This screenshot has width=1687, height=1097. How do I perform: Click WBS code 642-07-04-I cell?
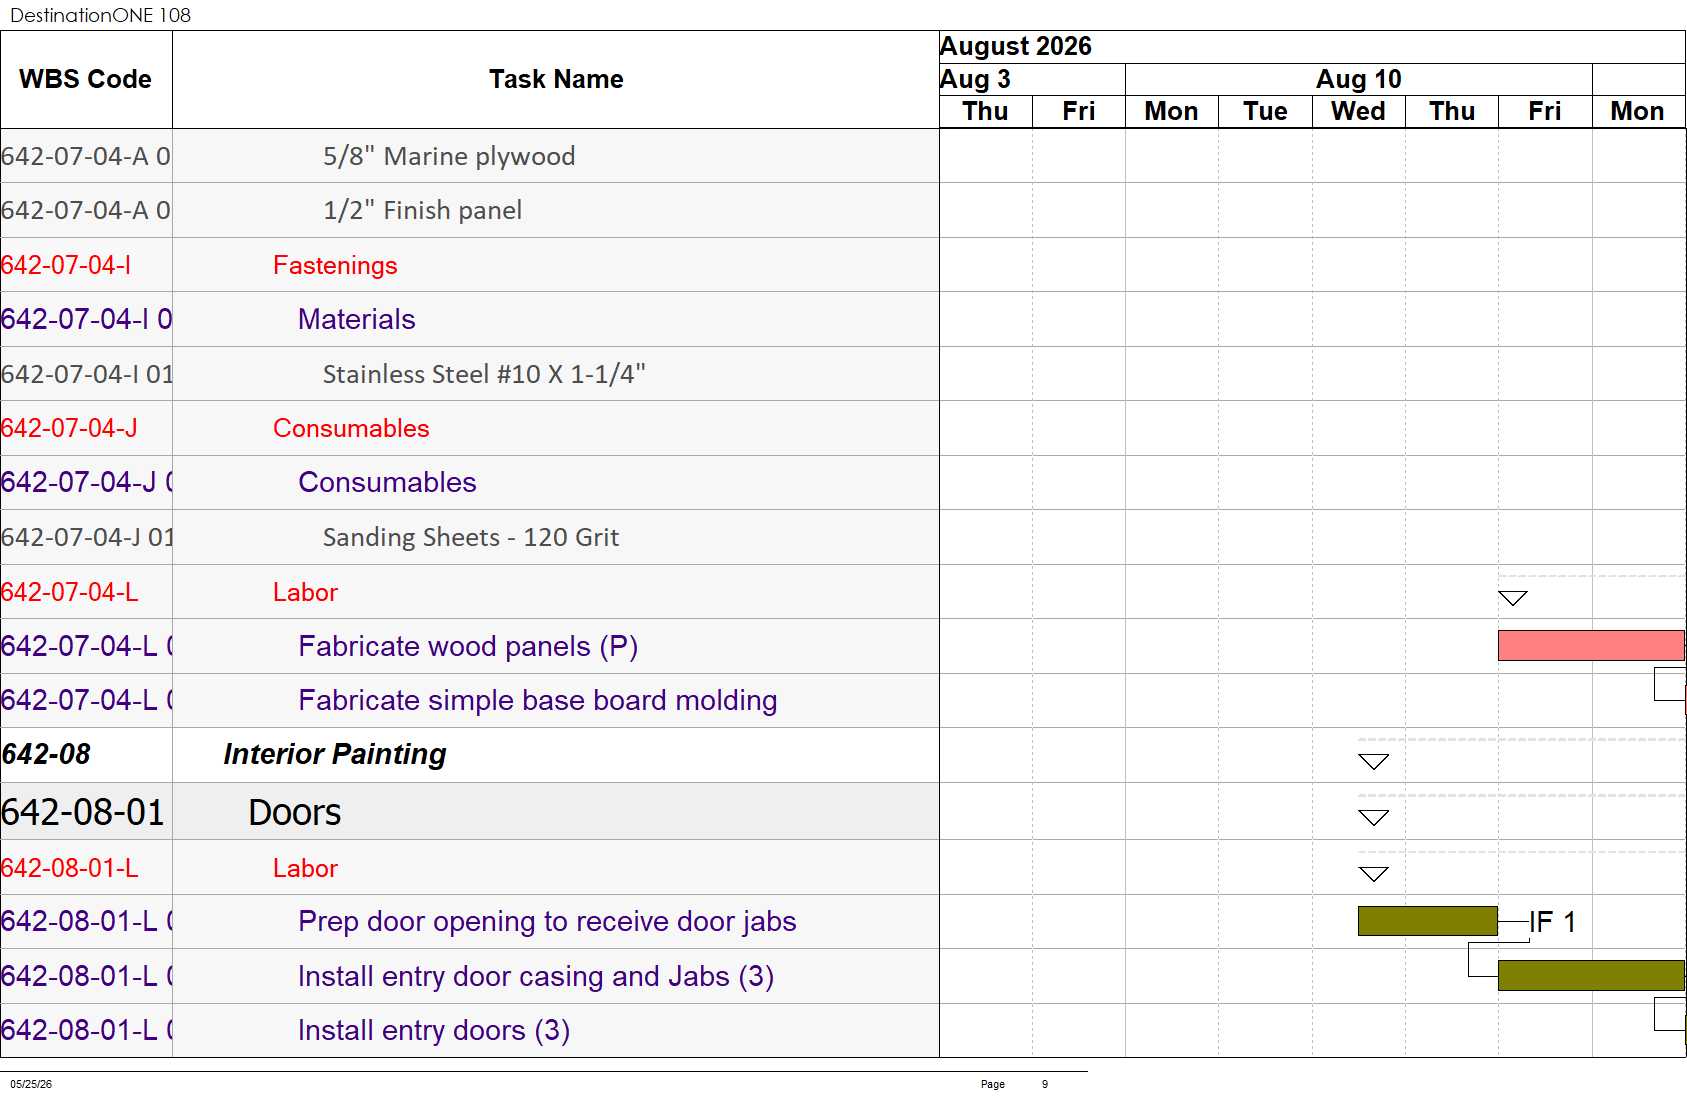click(86, 265)
